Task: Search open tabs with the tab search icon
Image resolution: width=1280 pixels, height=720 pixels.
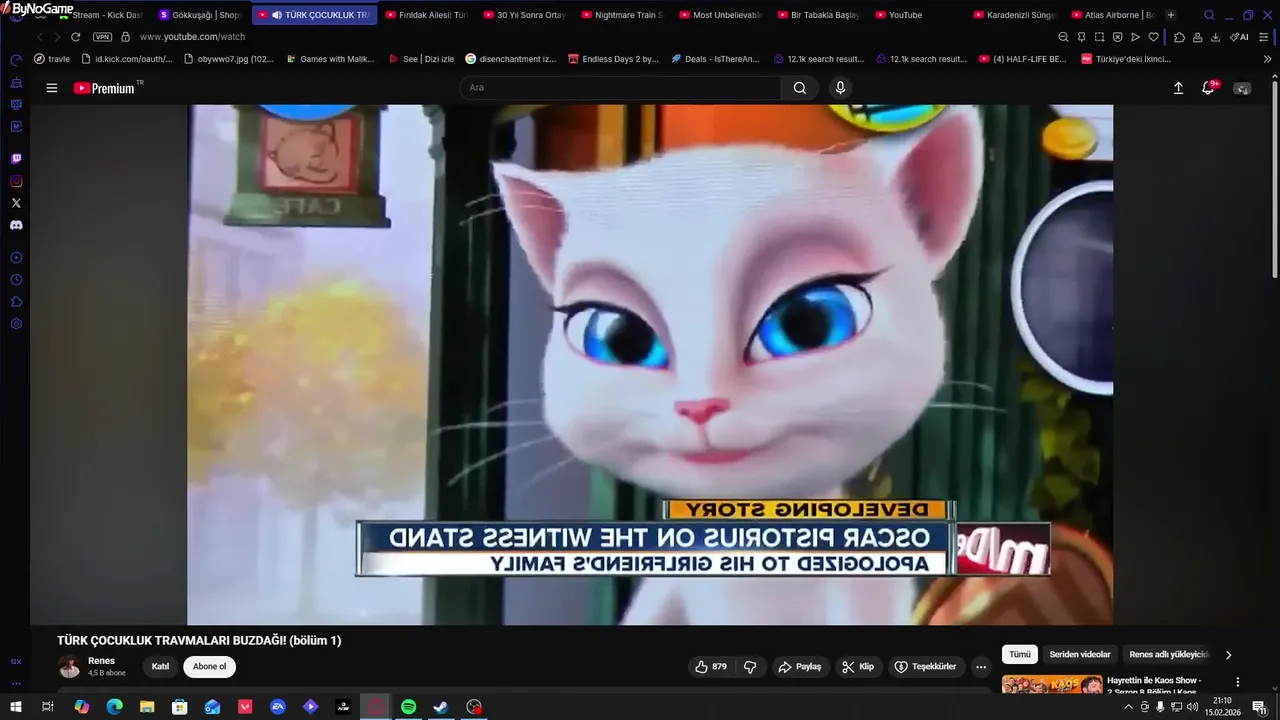Action: 1209,15
